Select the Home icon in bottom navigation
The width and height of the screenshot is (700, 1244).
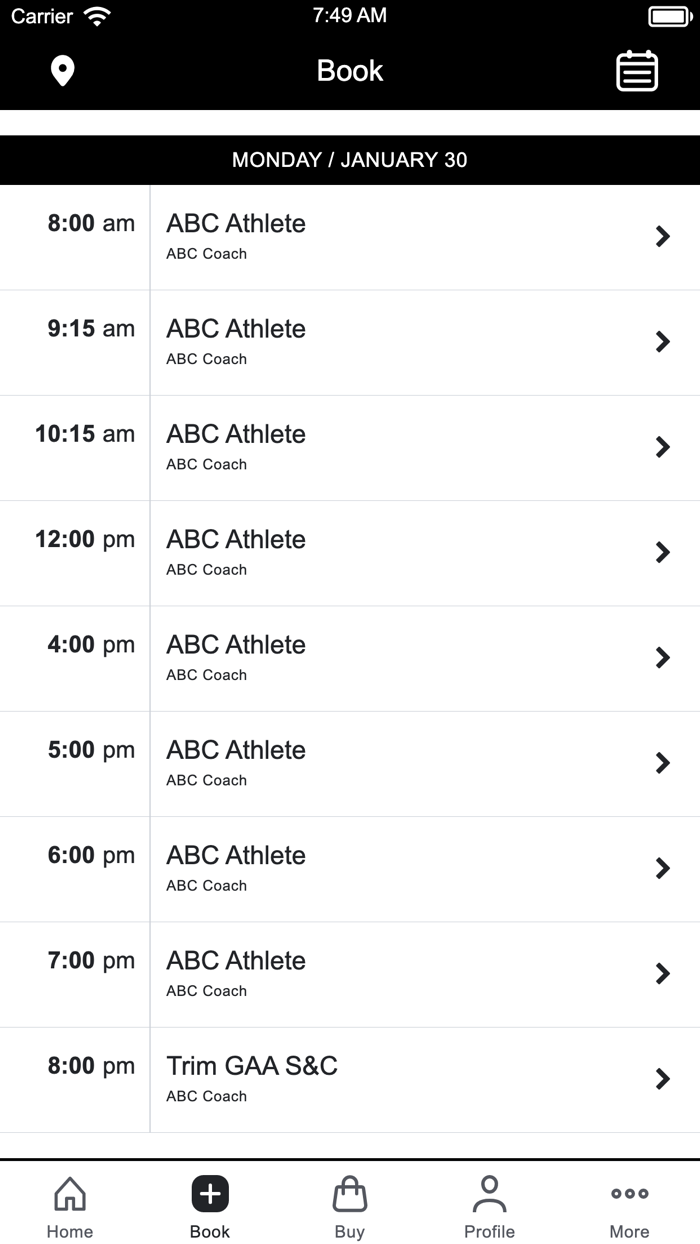tap(69, 1194)
